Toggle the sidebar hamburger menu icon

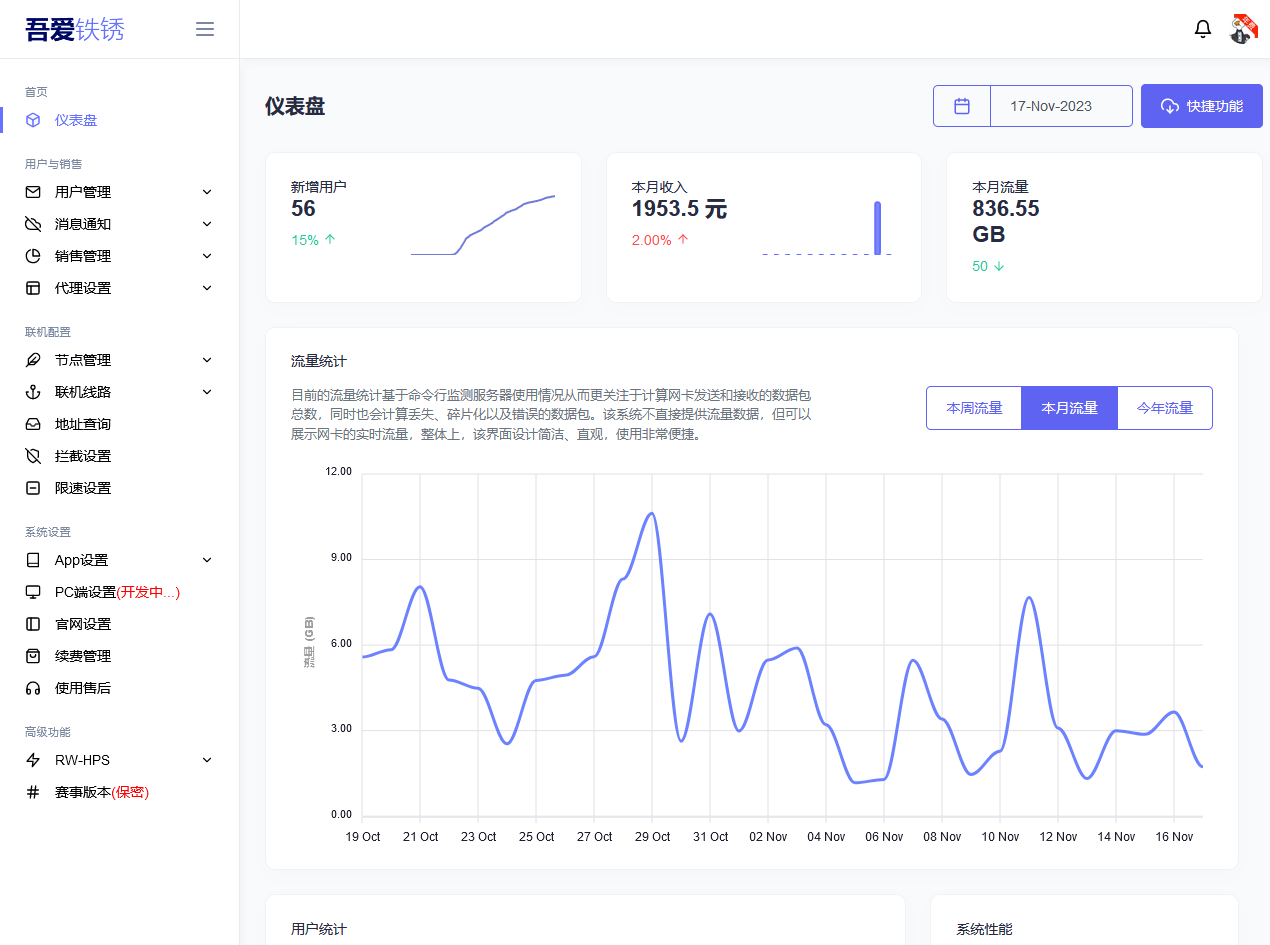205,29
